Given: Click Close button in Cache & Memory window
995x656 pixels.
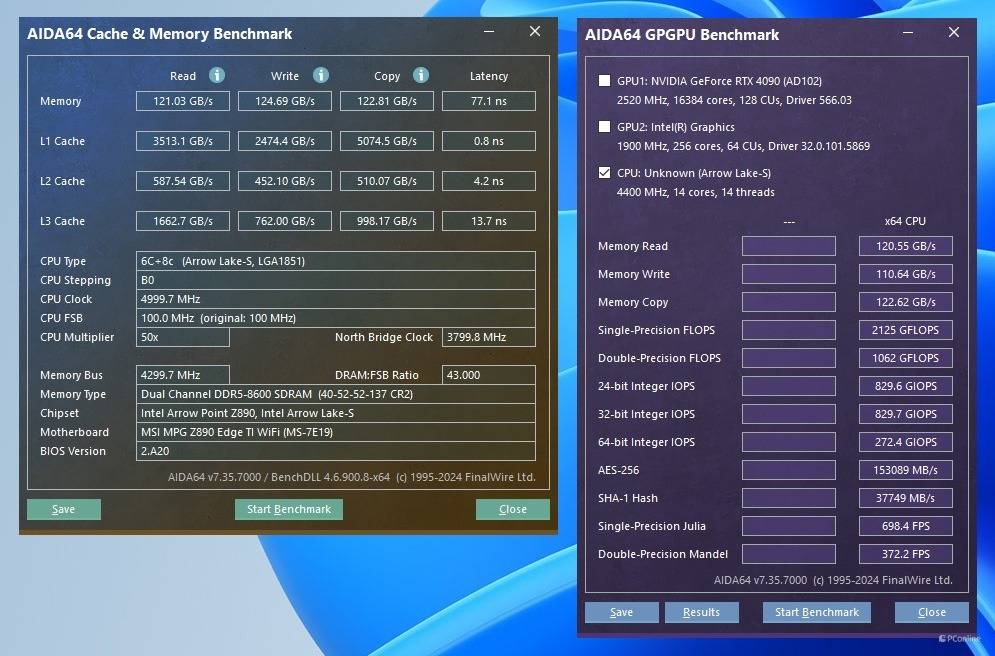Looking at the screenshot, I should coord(512,509).
